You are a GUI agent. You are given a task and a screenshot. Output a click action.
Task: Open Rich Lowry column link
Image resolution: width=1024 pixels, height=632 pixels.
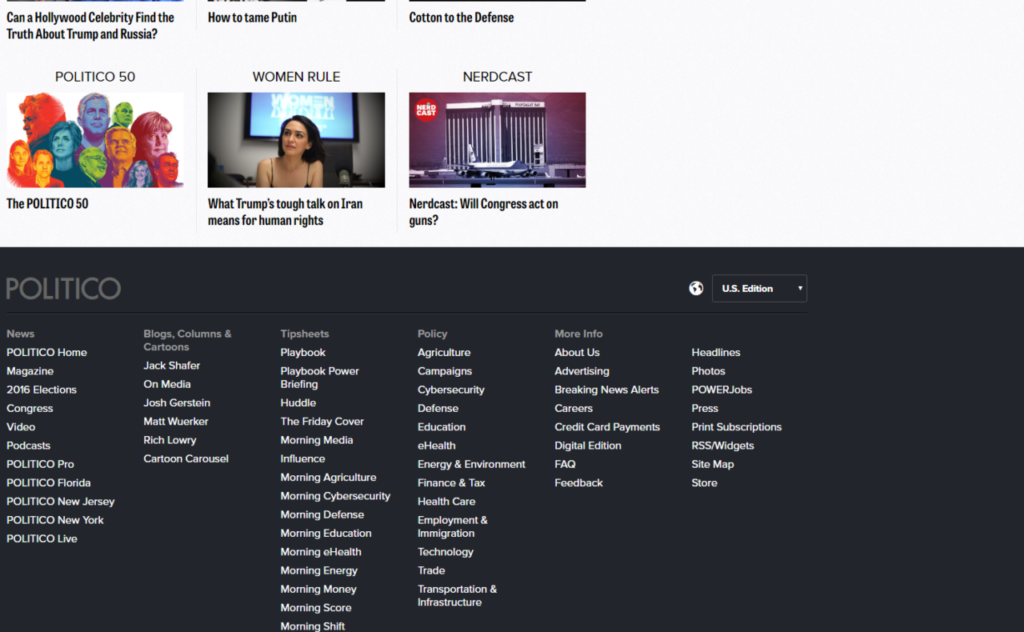170,440
